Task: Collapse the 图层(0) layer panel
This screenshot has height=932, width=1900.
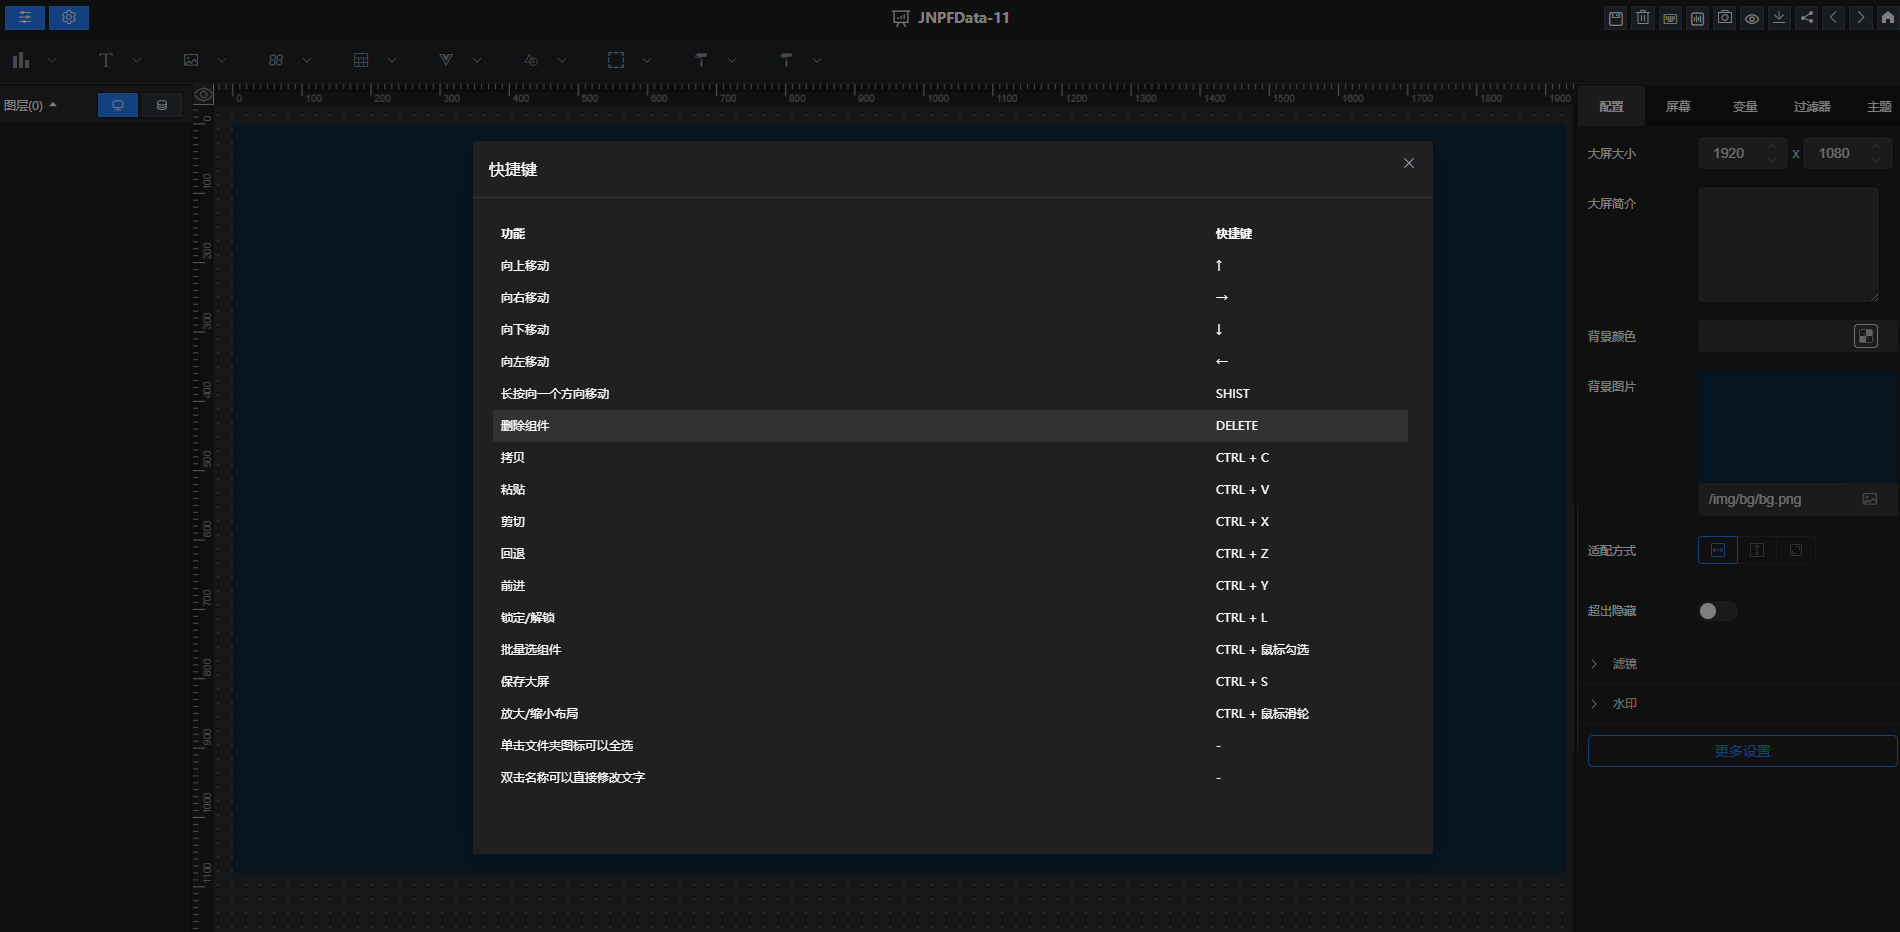Action: coord(30,106)
